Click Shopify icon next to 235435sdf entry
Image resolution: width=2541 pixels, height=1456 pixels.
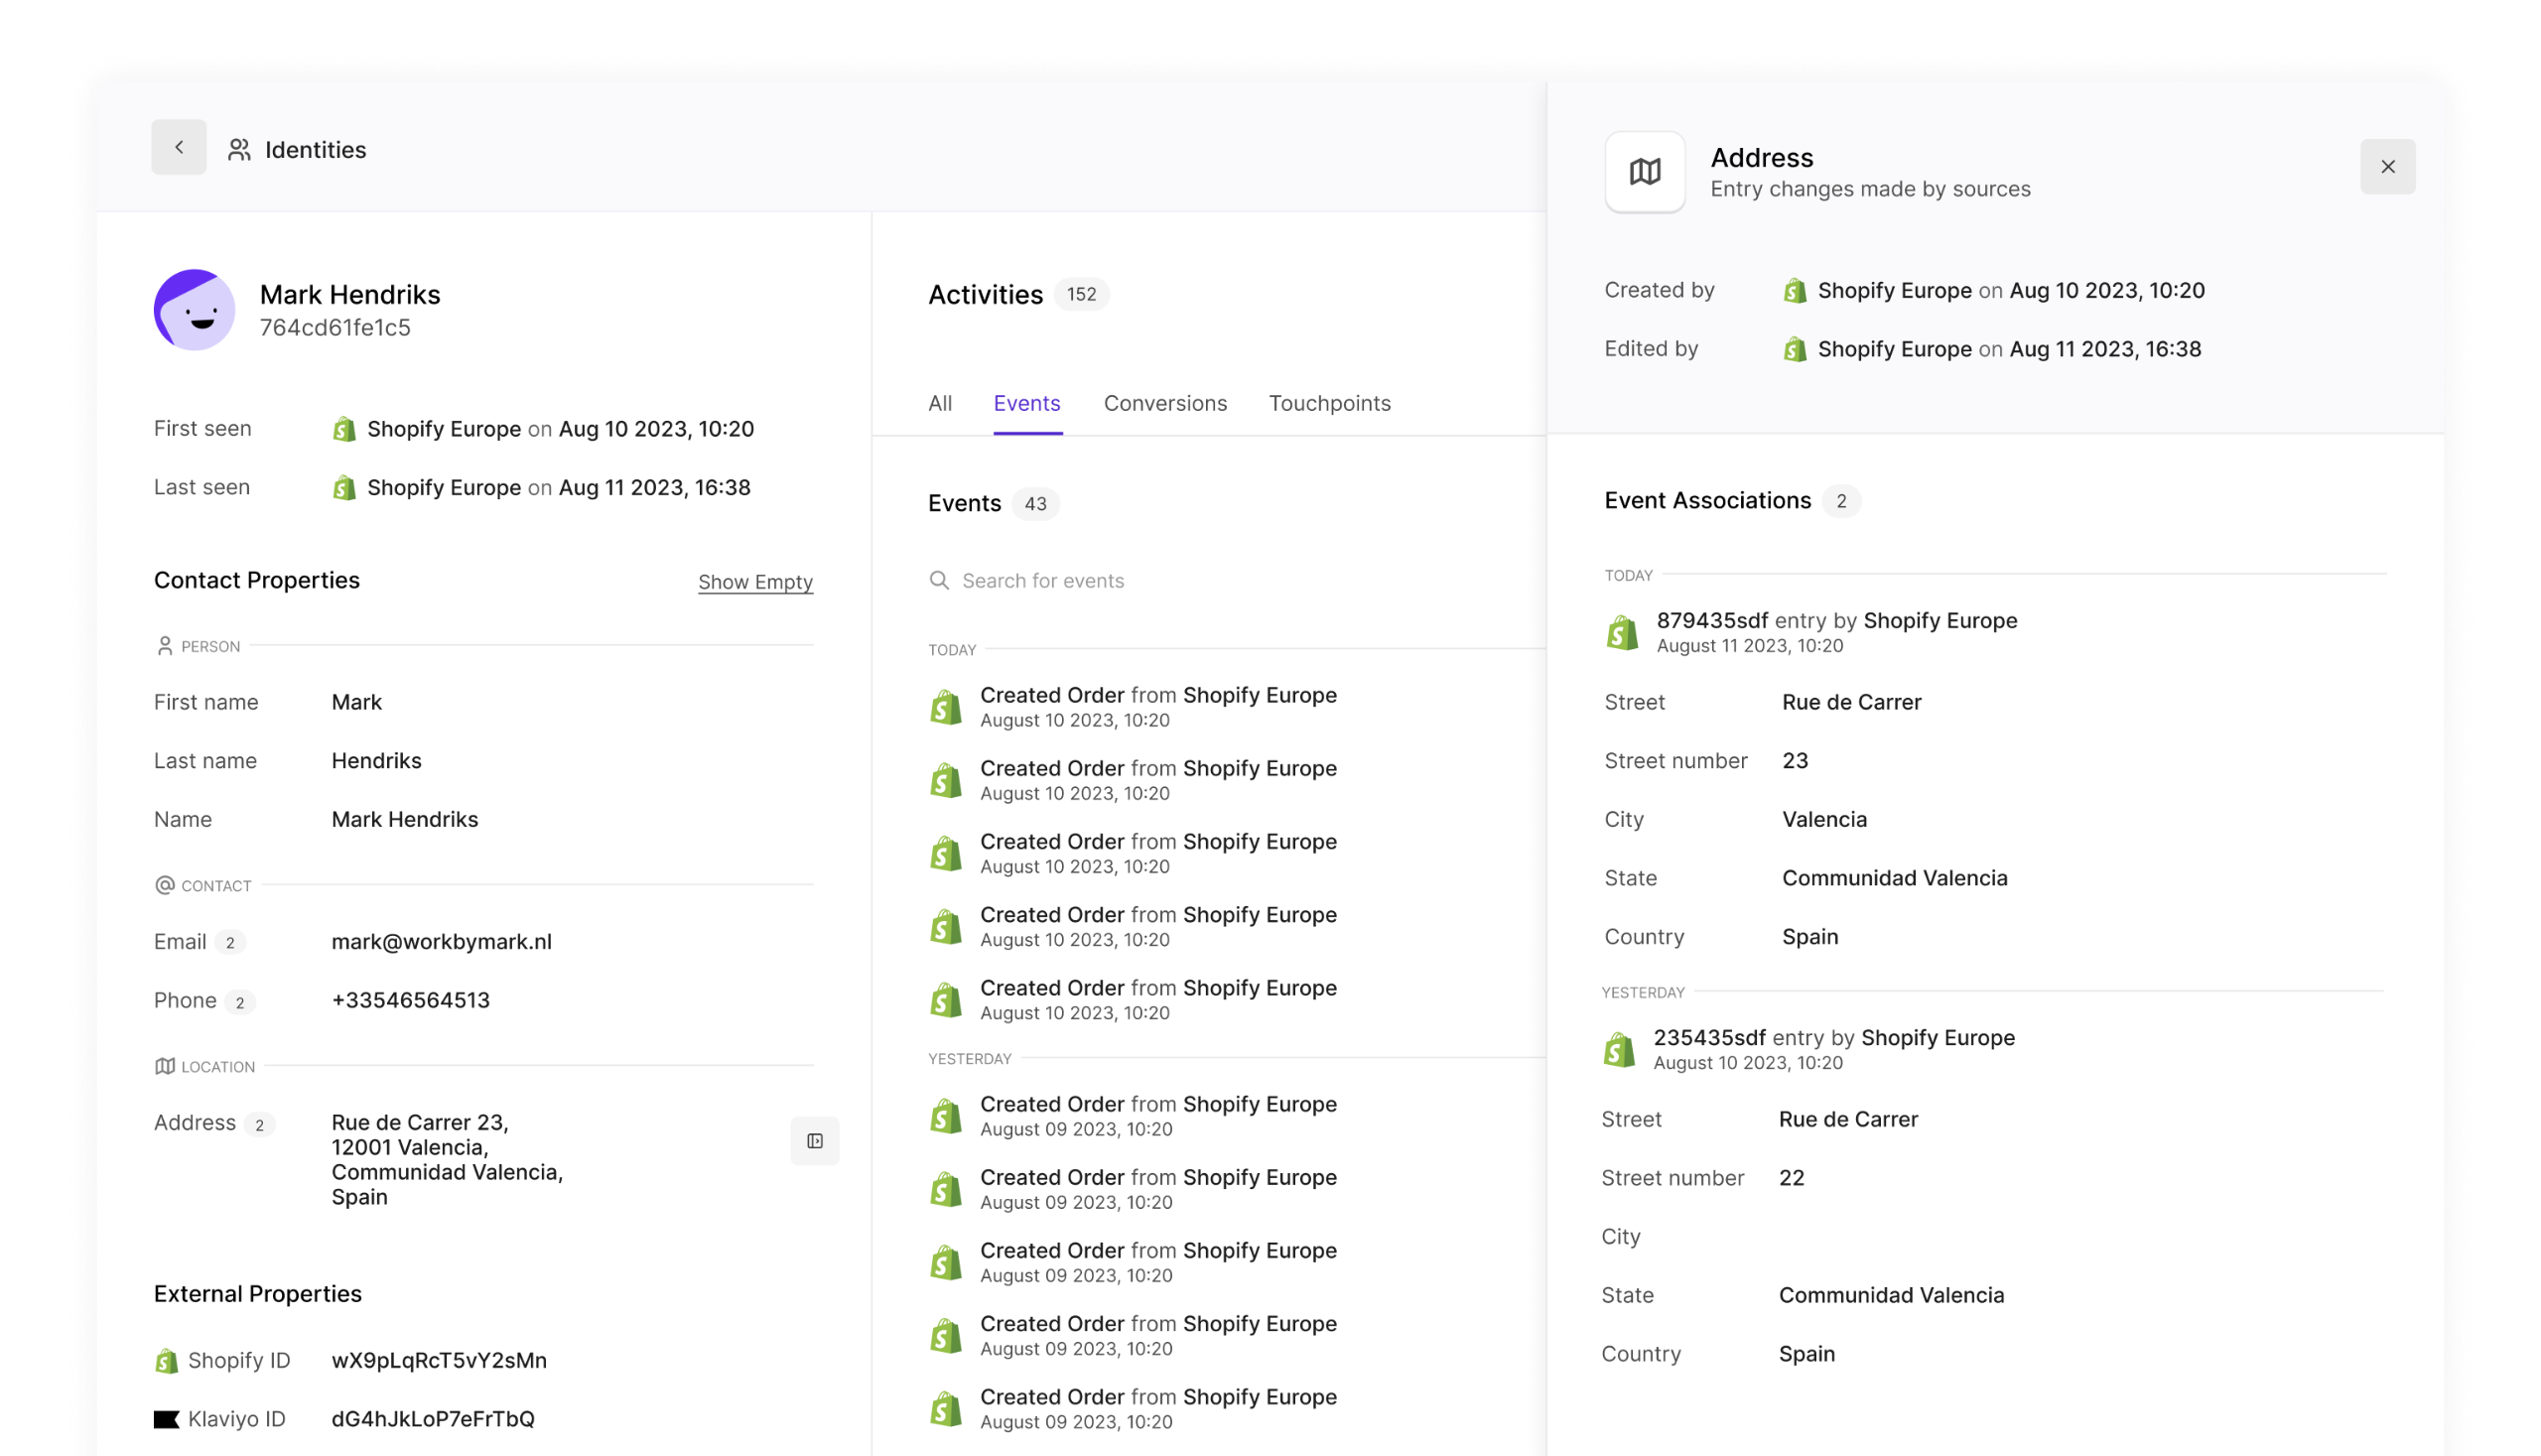tap(1619, 1050)
